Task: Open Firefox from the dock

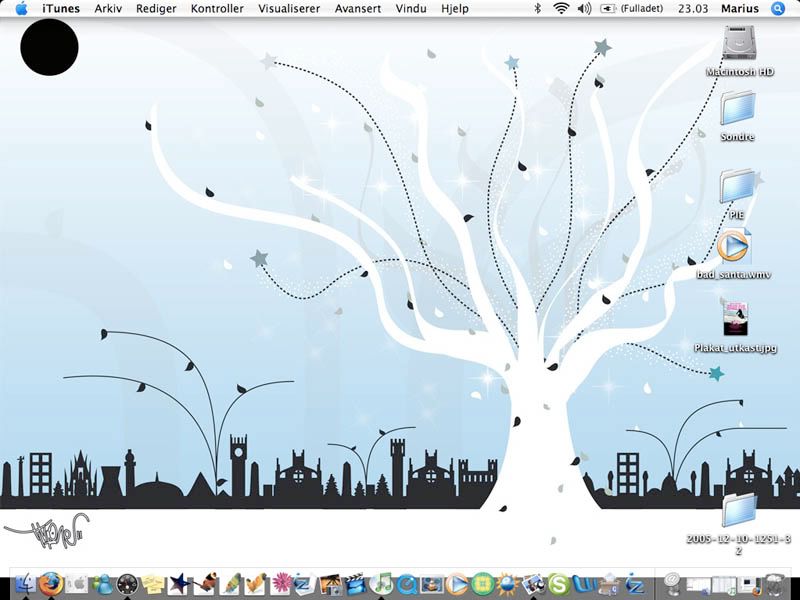Action: (50, 583)
